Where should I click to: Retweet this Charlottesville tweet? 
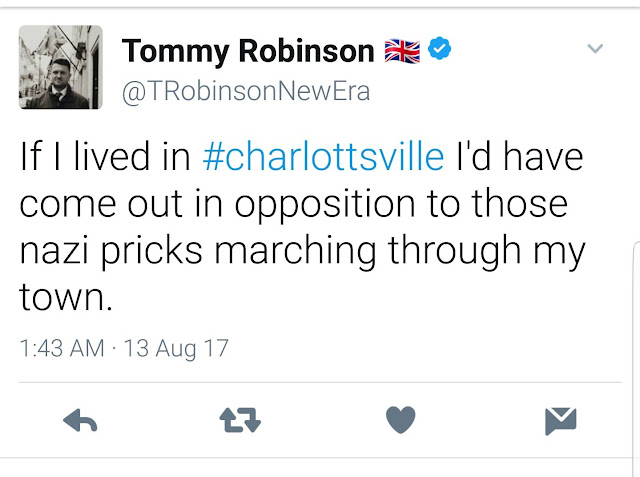(240, 422)
